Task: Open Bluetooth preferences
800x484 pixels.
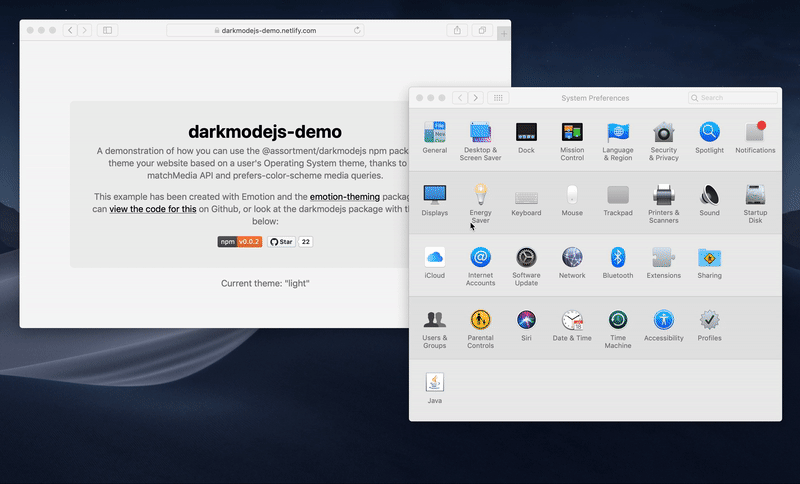Action: click(x=618, y=263)
